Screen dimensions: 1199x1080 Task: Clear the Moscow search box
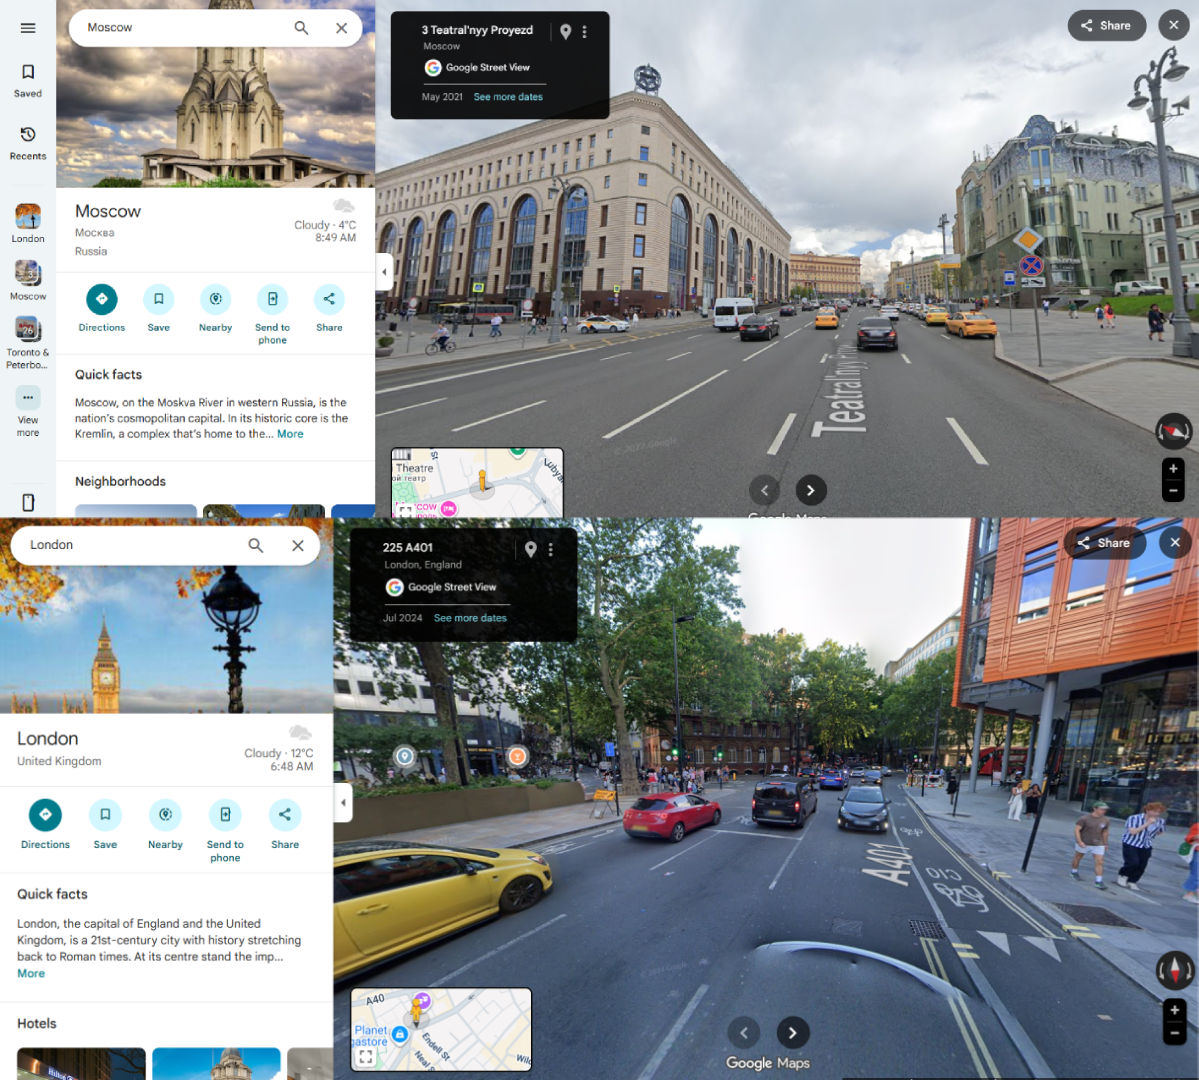click(342, 28)
